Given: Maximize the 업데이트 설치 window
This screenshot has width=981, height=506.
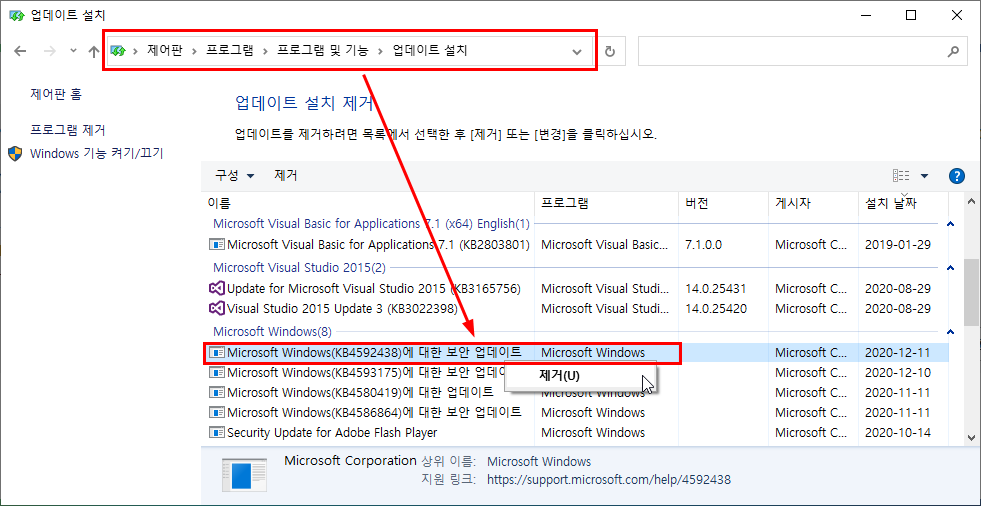Looking at the screenshot, I should (911, 16).
